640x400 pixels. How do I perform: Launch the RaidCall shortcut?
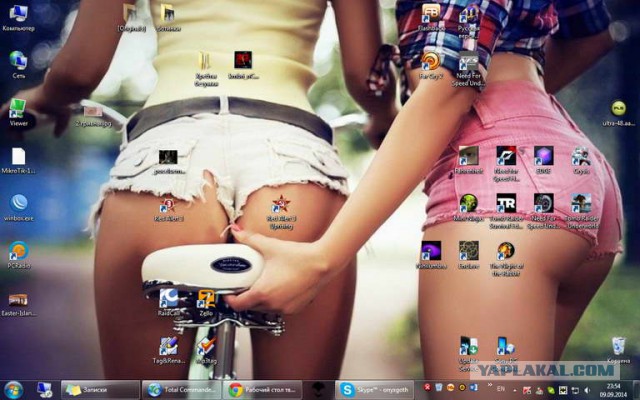coord(169,302)
